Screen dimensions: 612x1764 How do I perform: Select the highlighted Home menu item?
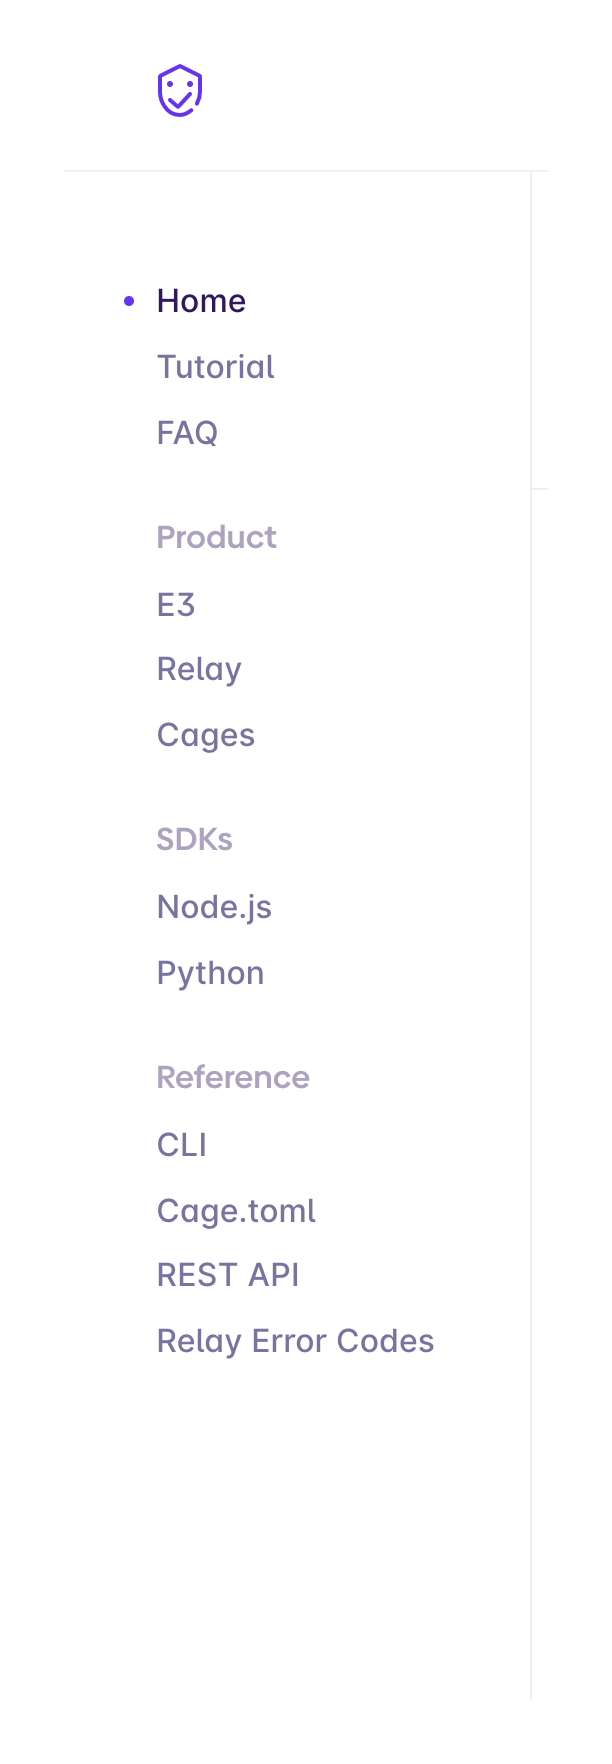click(x=200, y=300)
